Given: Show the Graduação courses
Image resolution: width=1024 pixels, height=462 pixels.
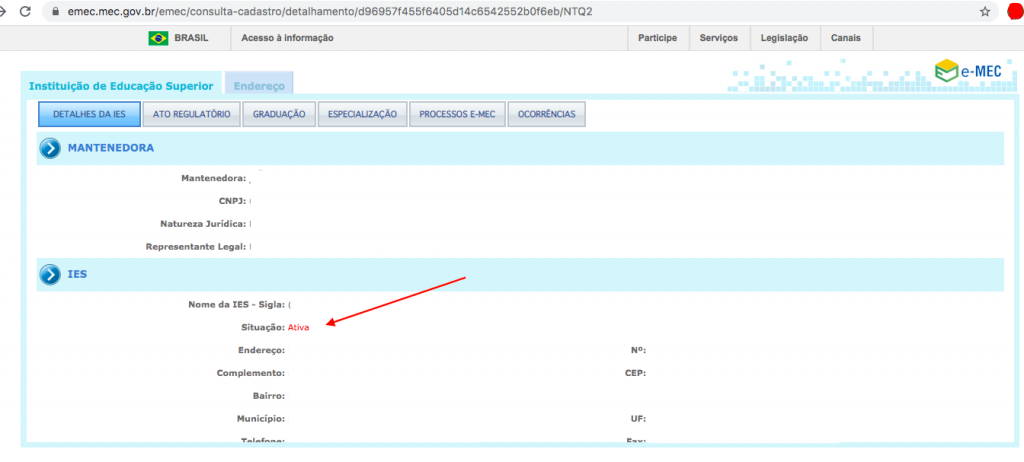Looking at the screenshot, I should tap(279, 115).
